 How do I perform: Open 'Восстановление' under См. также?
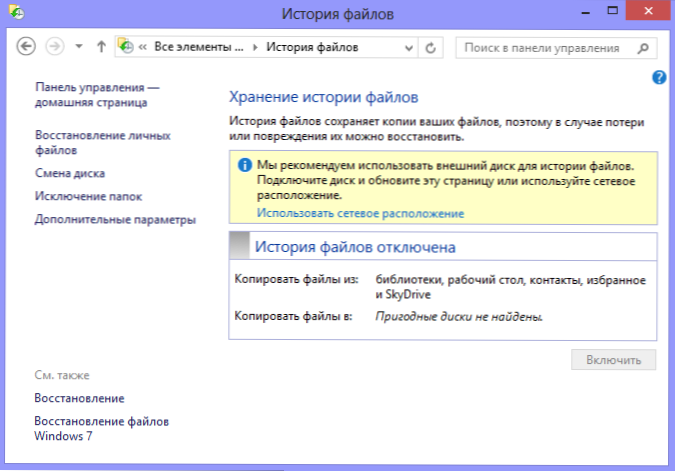click(79, 398)
